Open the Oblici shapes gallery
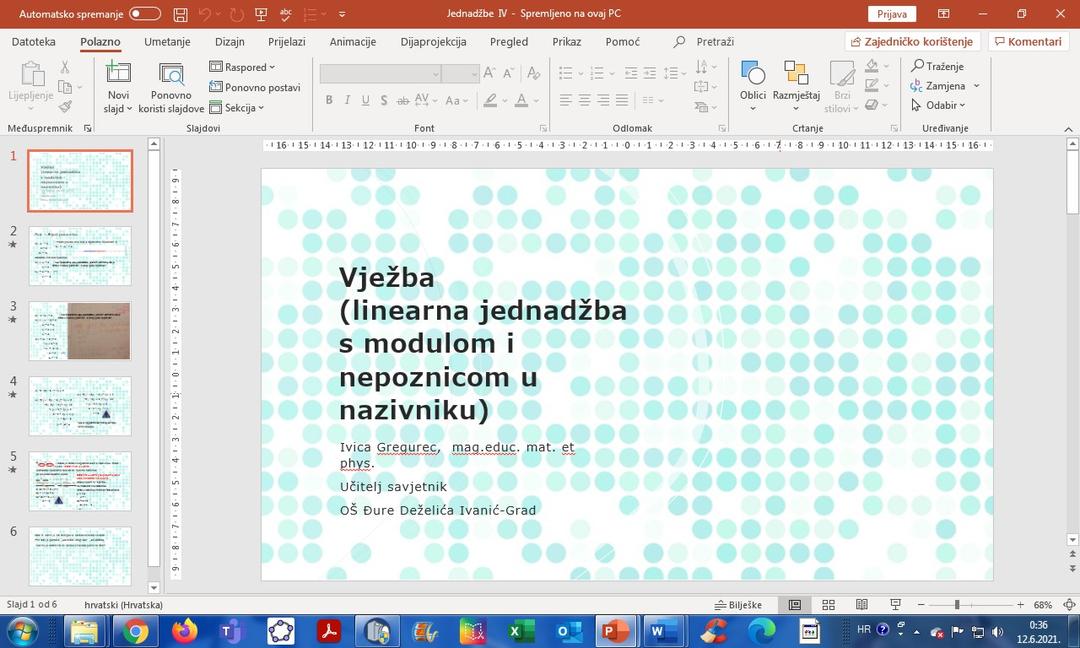The height and width of the screenshot is (648, 1080). pos(753,82)
